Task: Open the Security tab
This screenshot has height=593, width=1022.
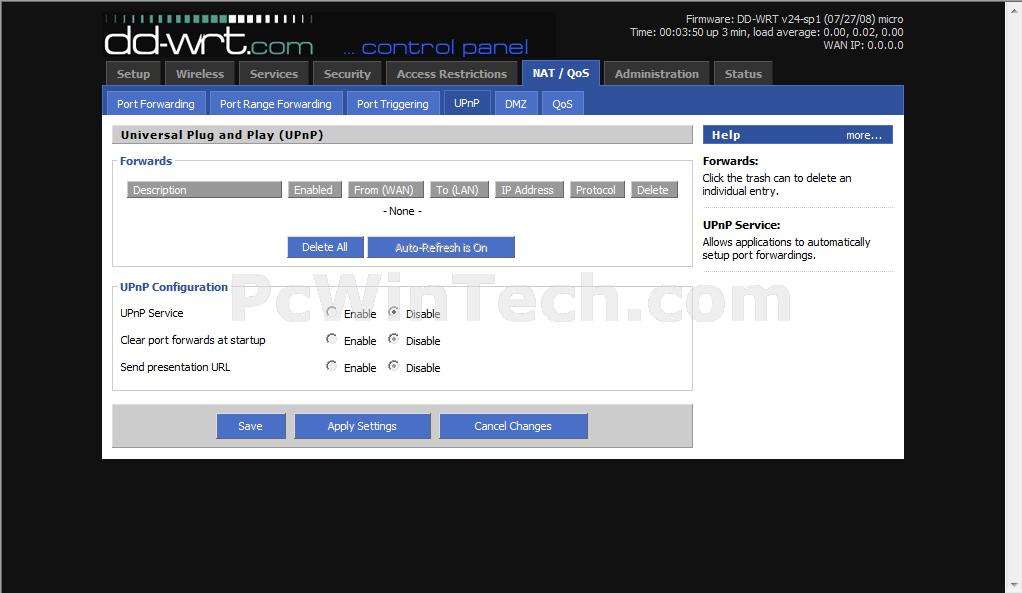Action: [347, 74]
